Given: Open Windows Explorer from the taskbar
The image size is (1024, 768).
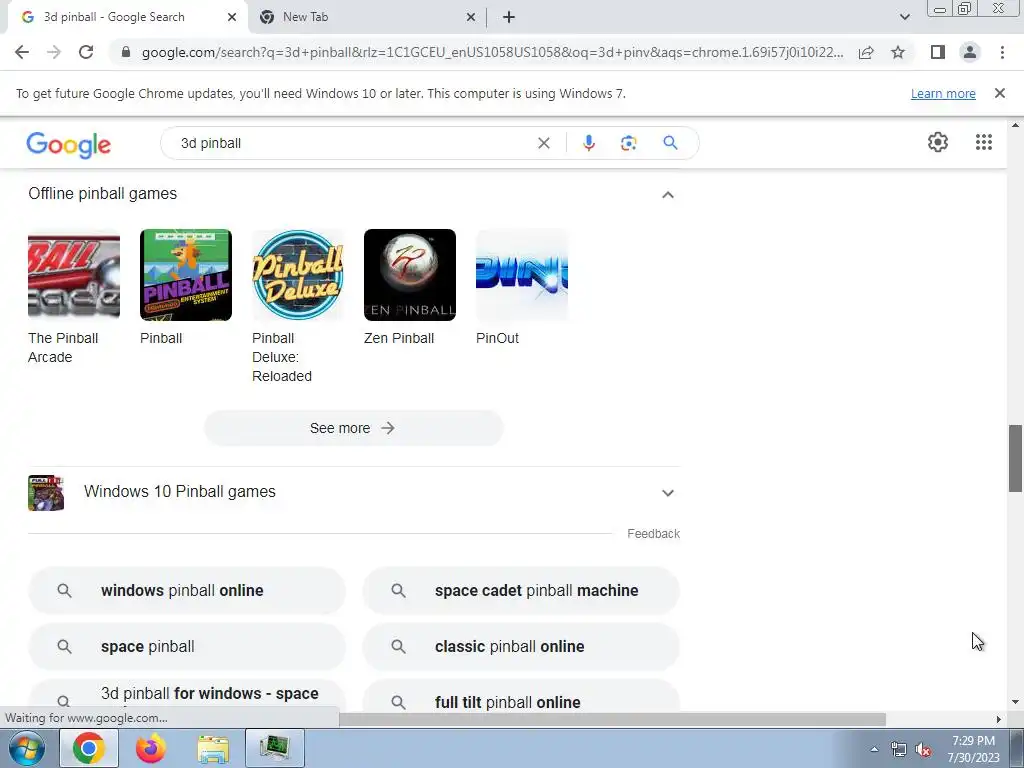Looking at the screenshot, I should pos(213,749).
